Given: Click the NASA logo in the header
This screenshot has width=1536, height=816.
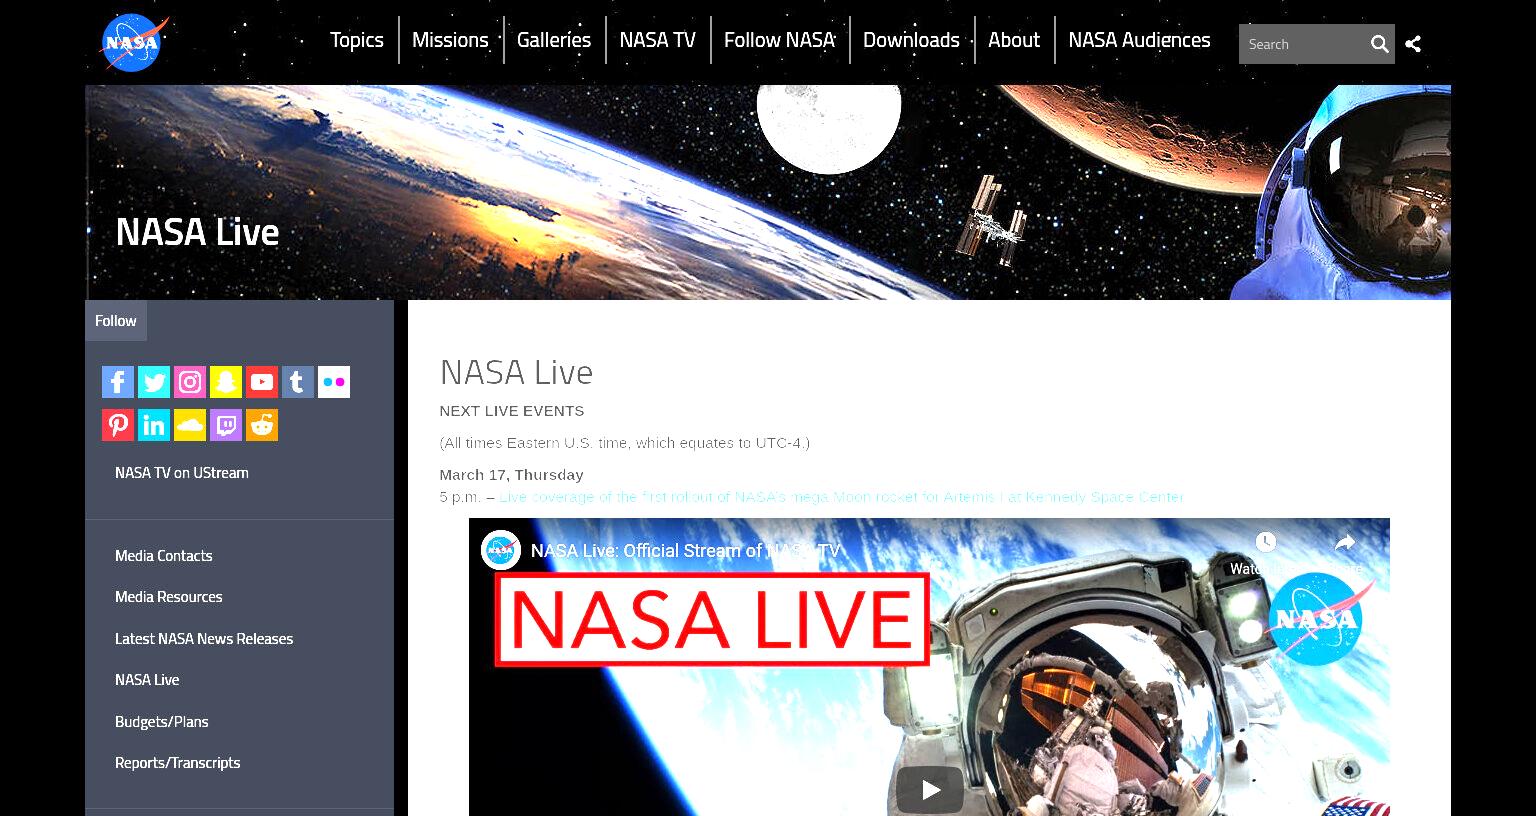Looking at the screenshot, I should 134,43.
